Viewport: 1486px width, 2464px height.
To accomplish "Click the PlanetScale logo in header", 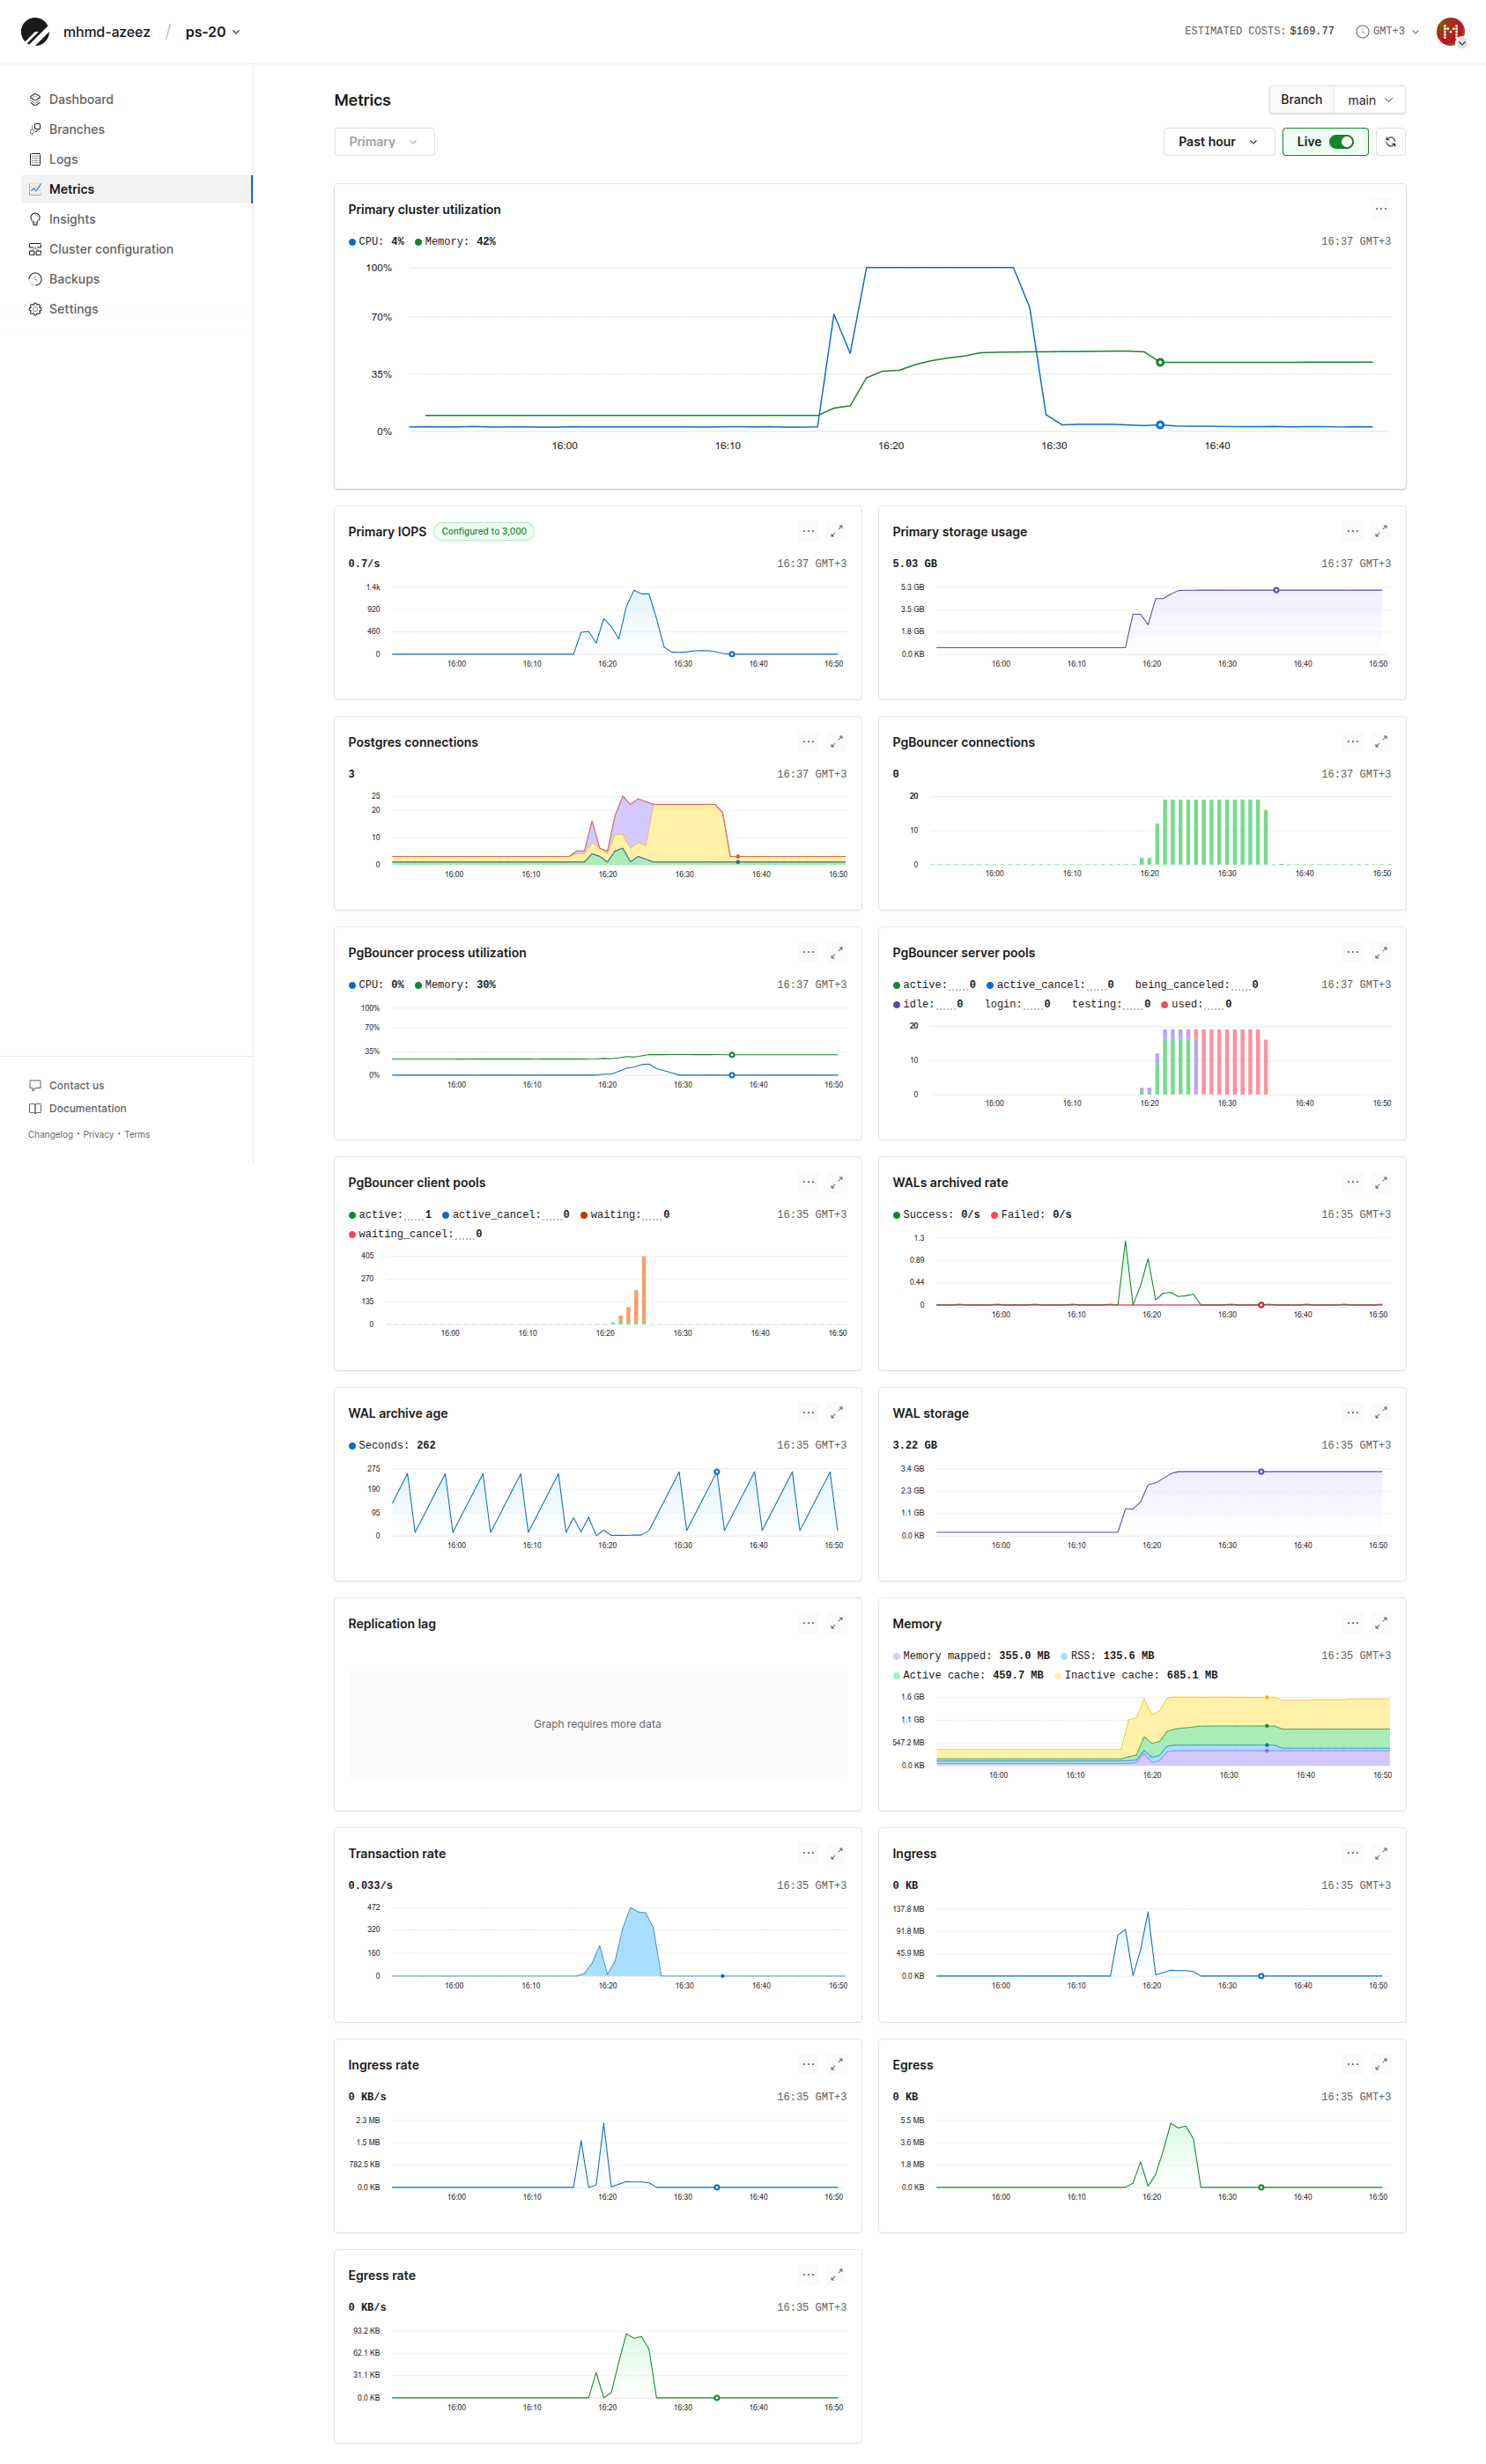I will [35, 32].
